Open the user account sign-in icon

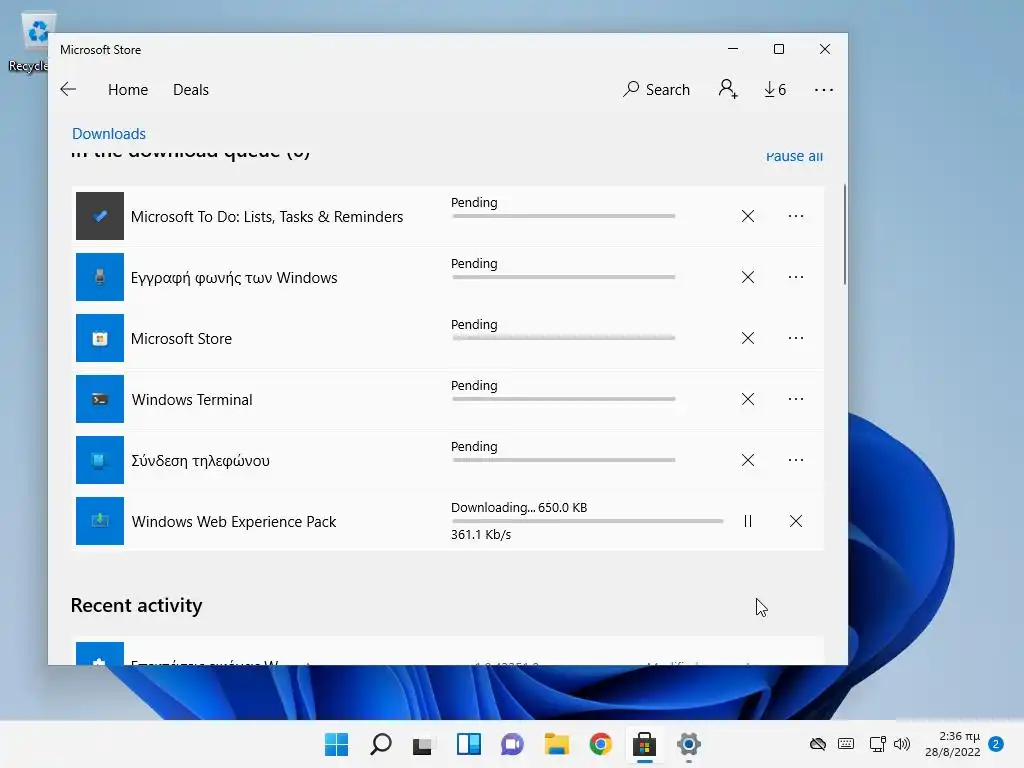(728, 89)
